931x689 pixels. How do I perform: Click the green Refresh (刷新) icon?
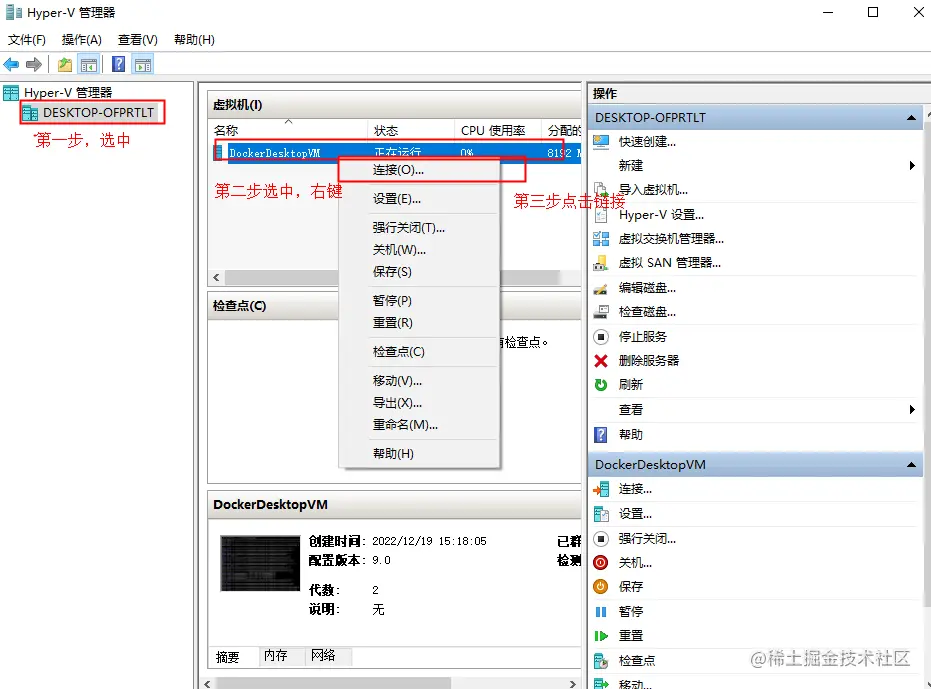coord(601,385)
